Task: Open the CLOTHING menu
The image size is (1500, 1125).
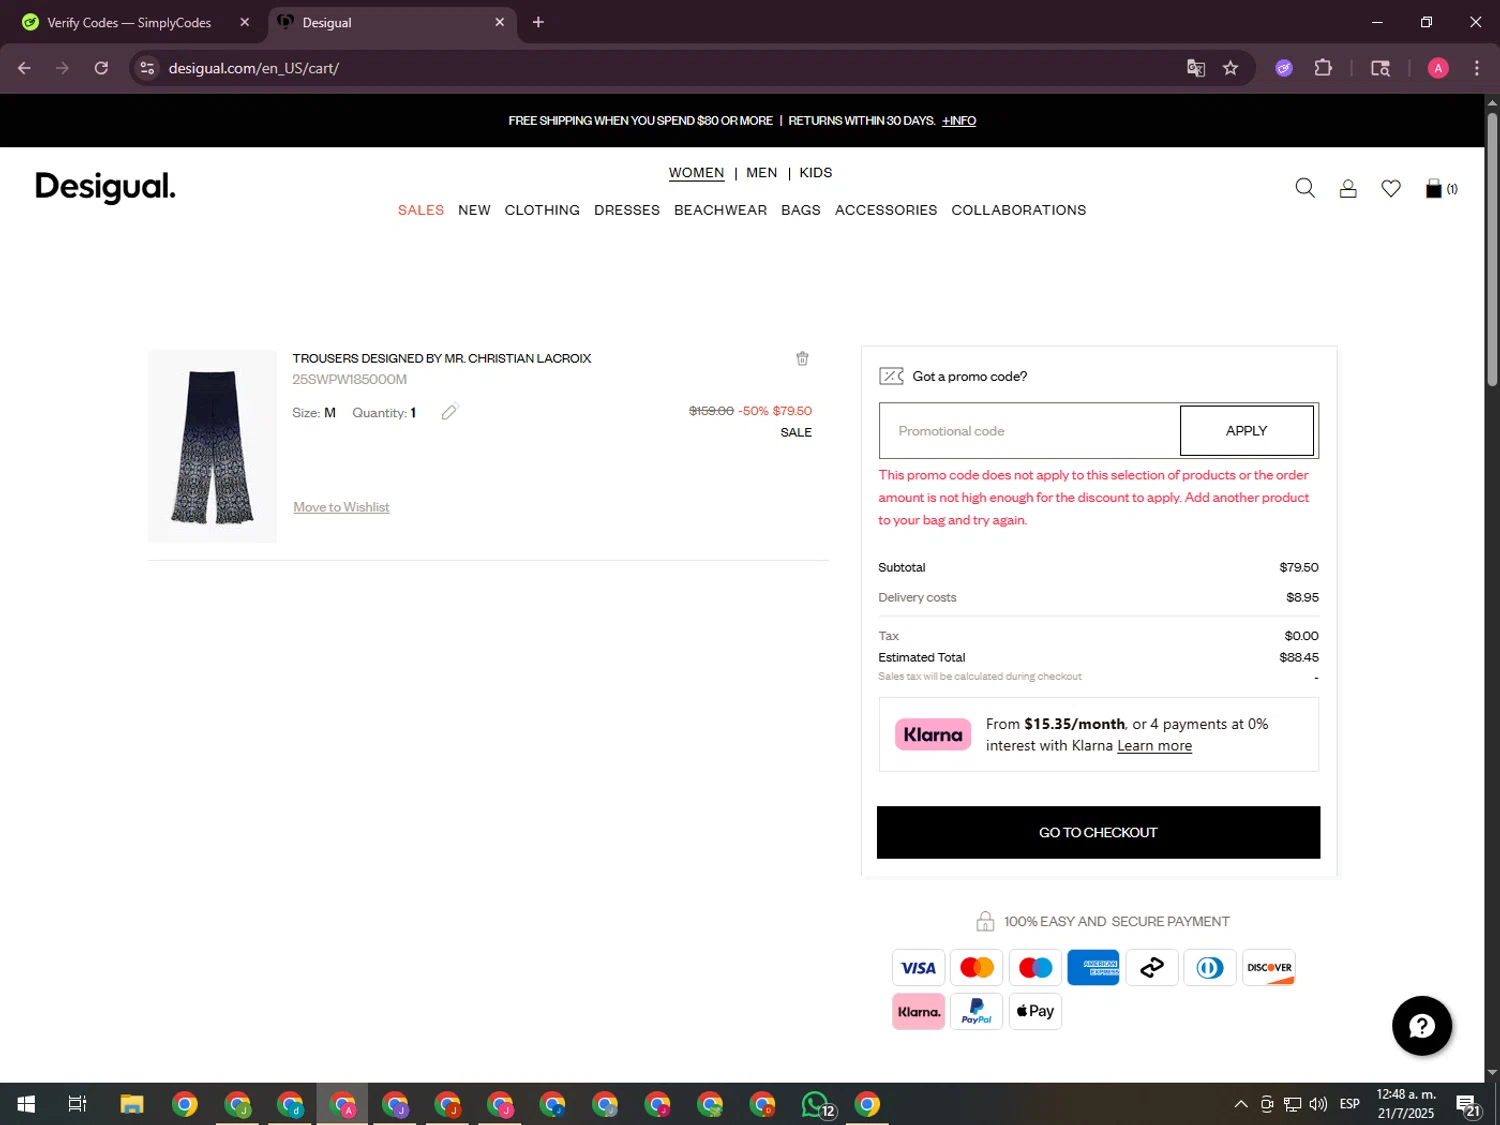Action: pos(542,210)
